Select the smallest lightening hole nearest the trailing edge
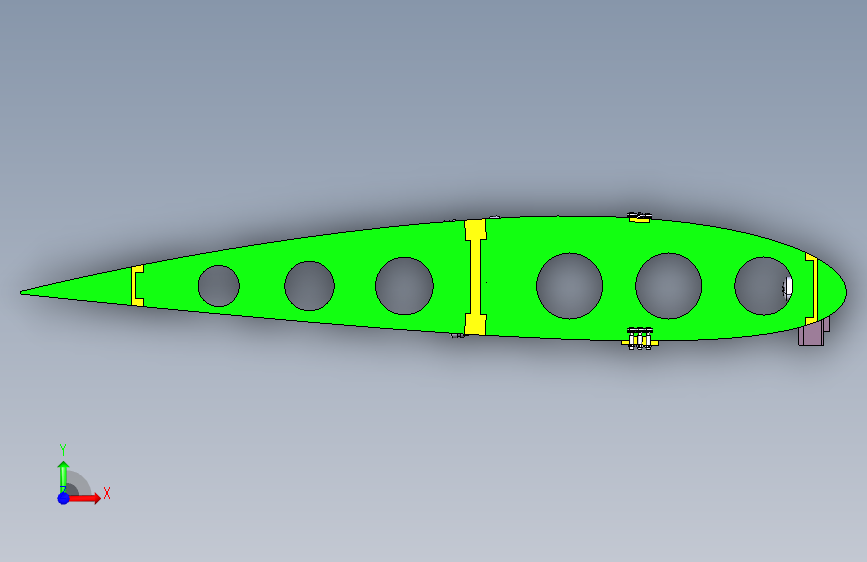The width and height of the screenshot is (867, 562). 219,286
